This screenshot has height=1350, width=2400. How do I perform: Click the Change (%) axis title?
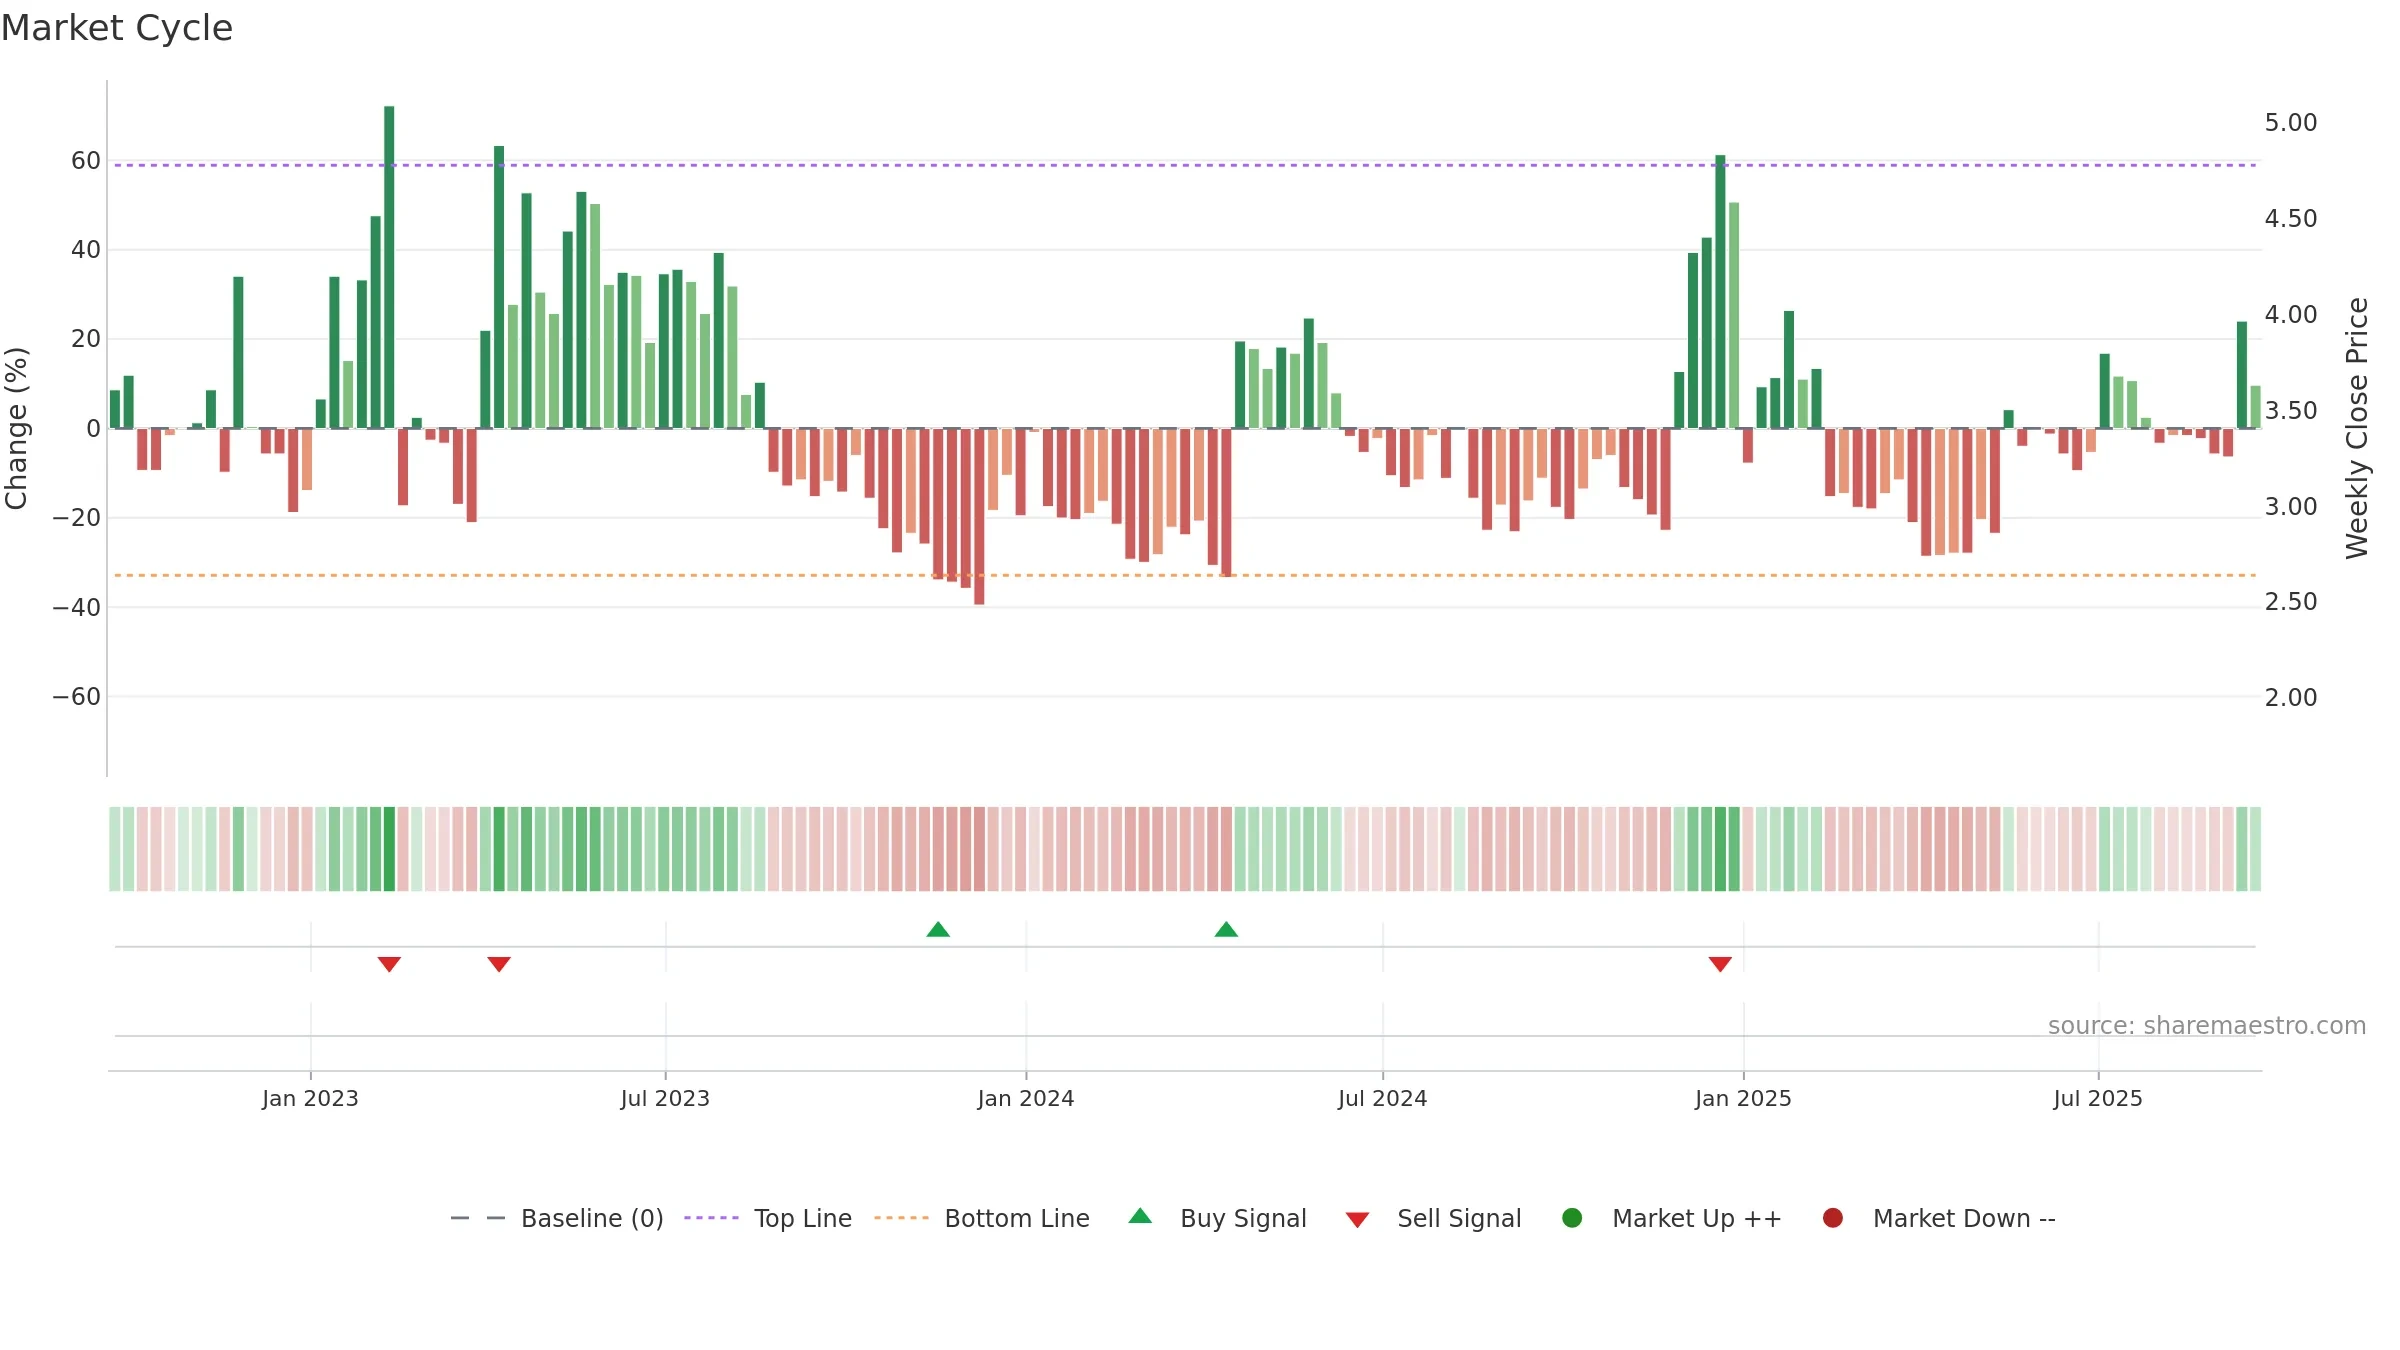coord(16,428)
